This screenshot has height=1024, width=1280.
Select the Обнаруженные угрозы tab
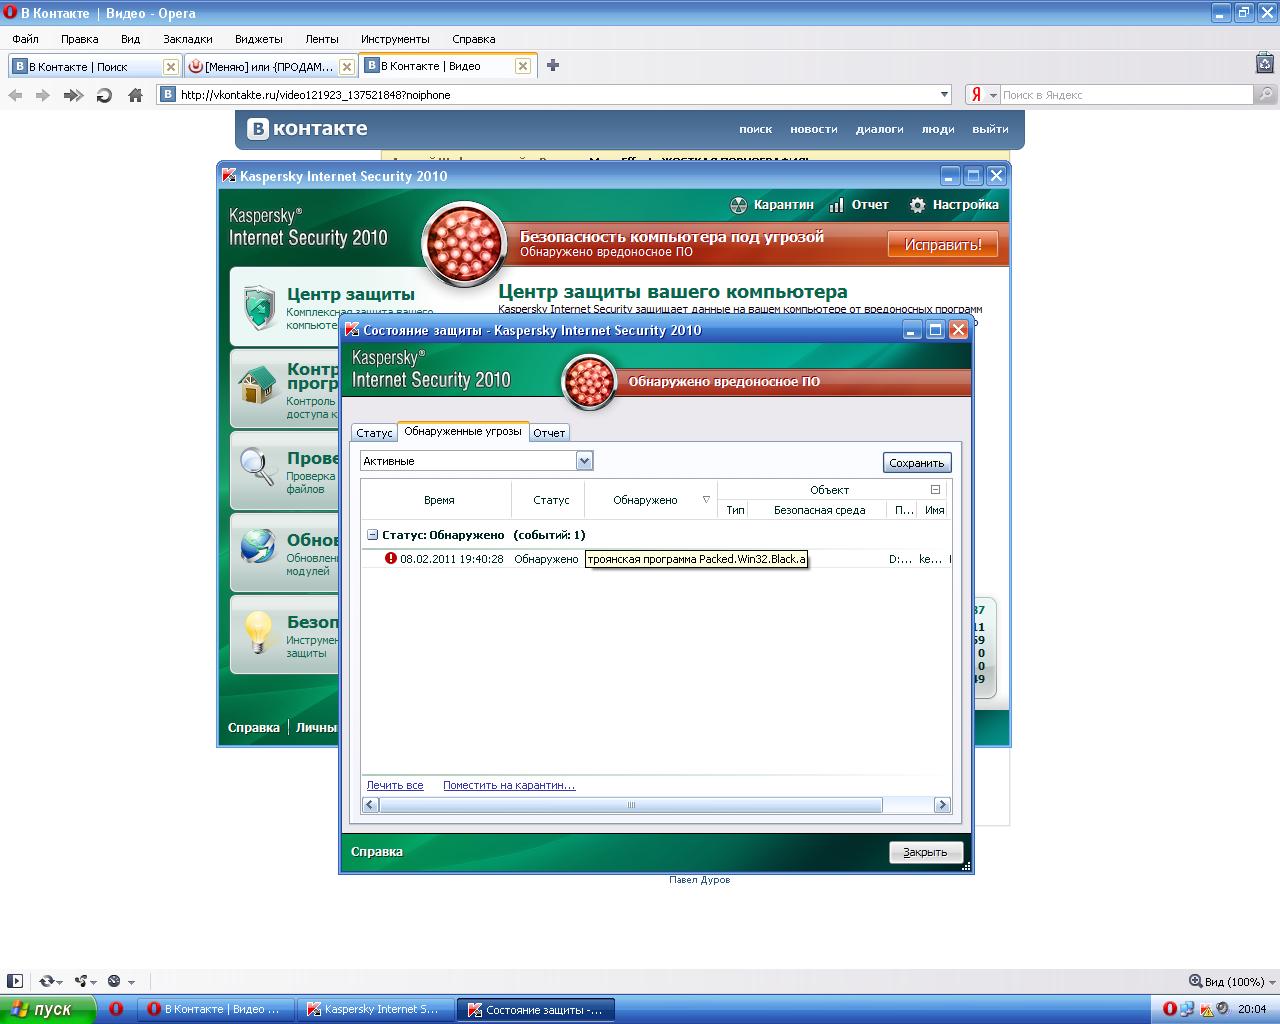pos(463,431)
